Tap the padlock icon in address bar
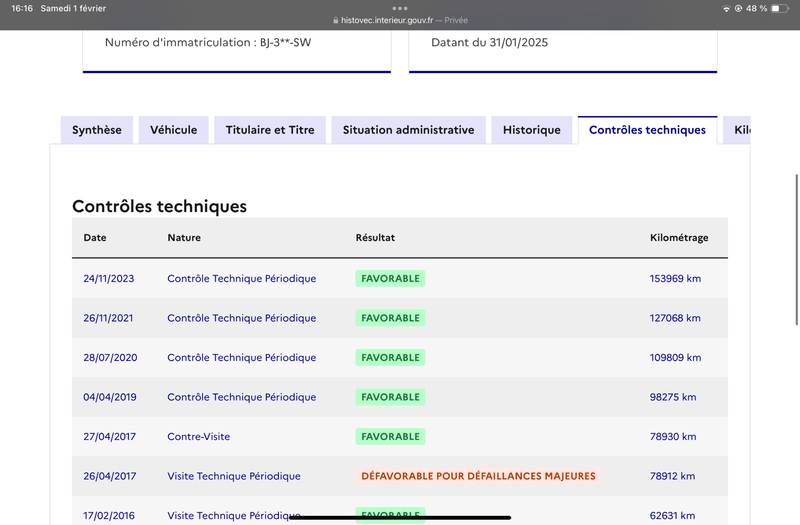Image resolution: width=800 pixels, height=525 pixels. (335, 20)
